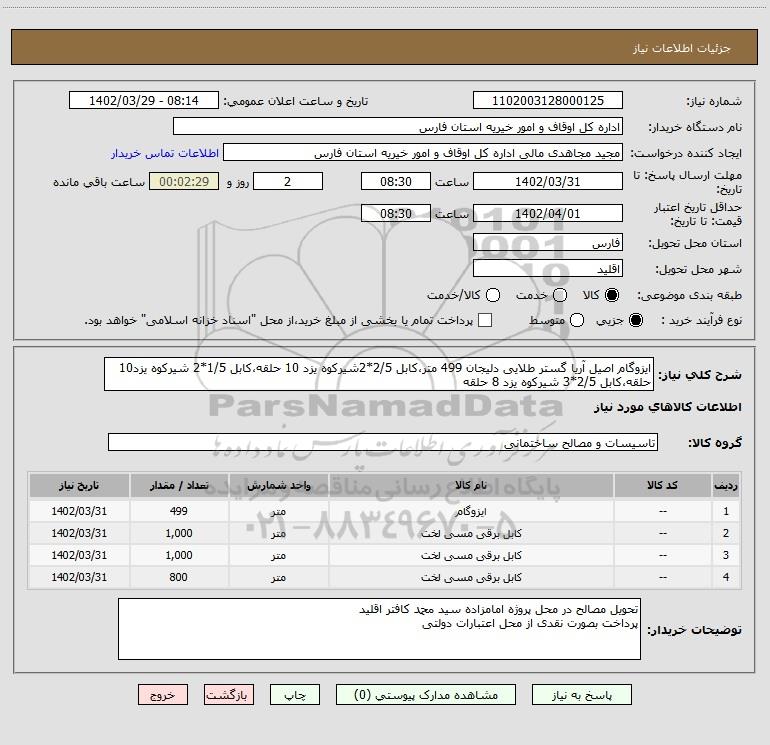The image size is (770, 745).
Task: Click the اطلاعات کالاهای مورد نیاز section heading
Action: click(x=668, y=407)
